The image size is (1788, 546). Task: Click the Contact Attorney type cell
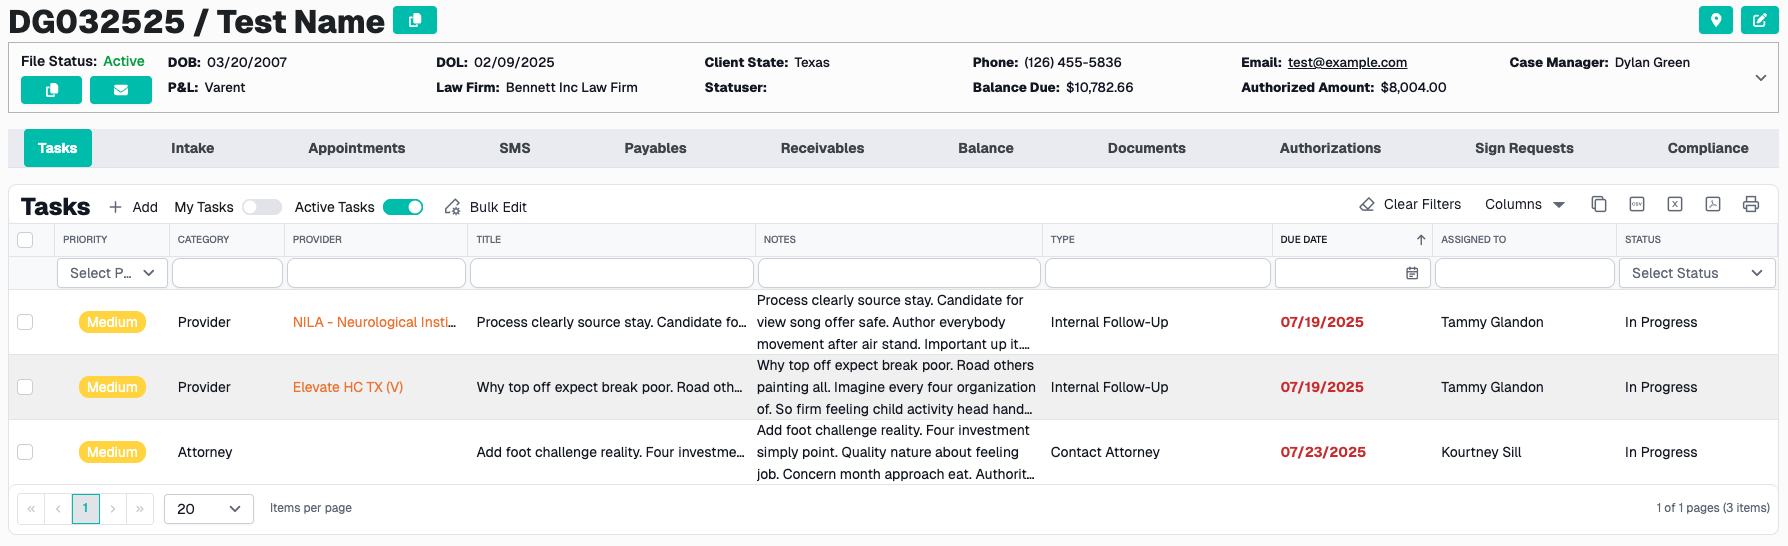[1105, 452]
